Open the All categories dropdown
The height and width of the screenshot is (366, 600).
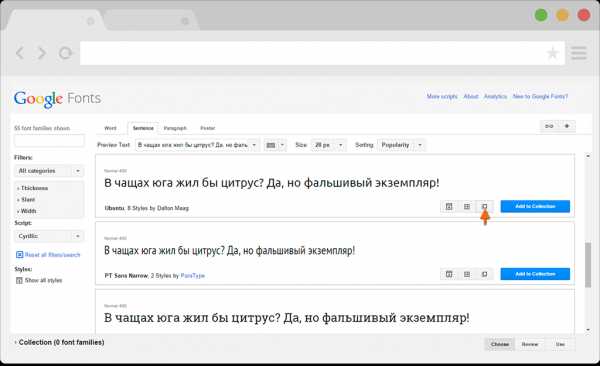point(49,171)
